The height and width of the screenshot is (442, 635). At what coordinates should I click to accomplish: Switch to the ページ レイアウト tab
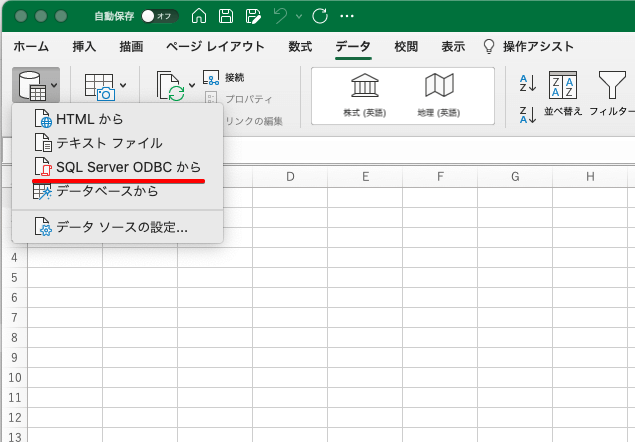(215, 47)
